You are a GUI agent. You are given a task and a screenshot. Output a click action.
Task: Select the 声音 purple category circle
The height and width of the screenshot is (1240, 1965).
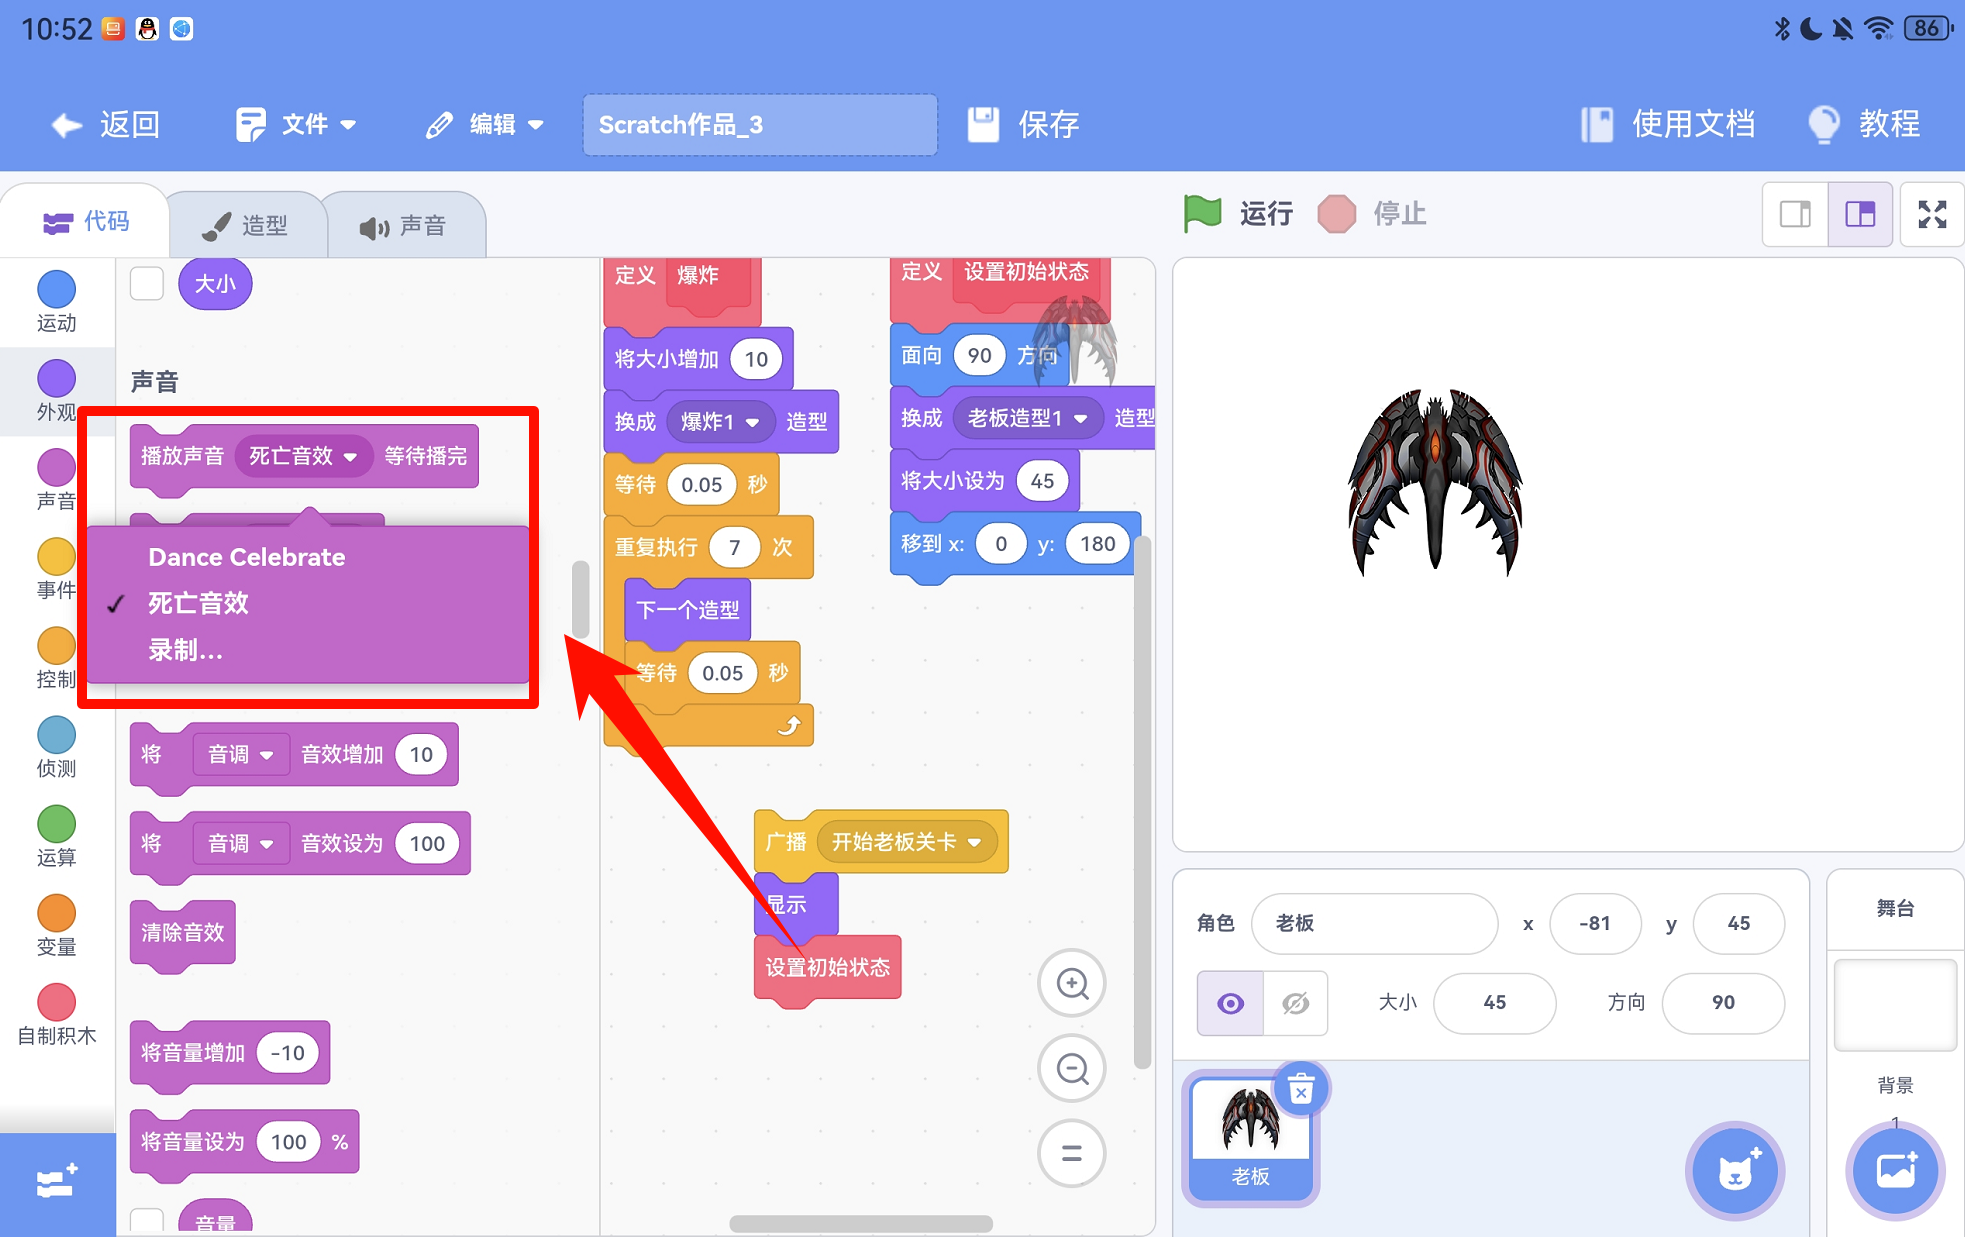(x=57, y=468)
